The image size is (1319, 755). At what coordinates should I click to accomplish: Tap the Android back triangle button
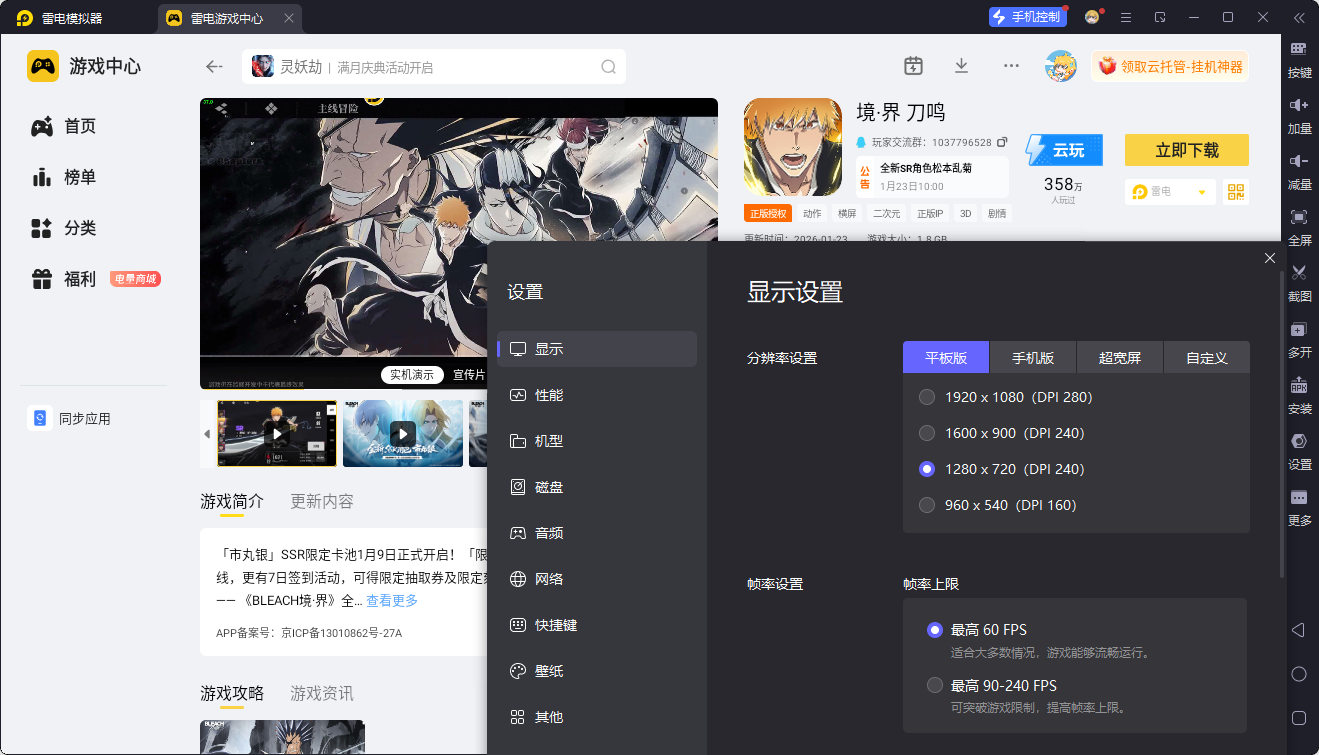[1298, 630]
